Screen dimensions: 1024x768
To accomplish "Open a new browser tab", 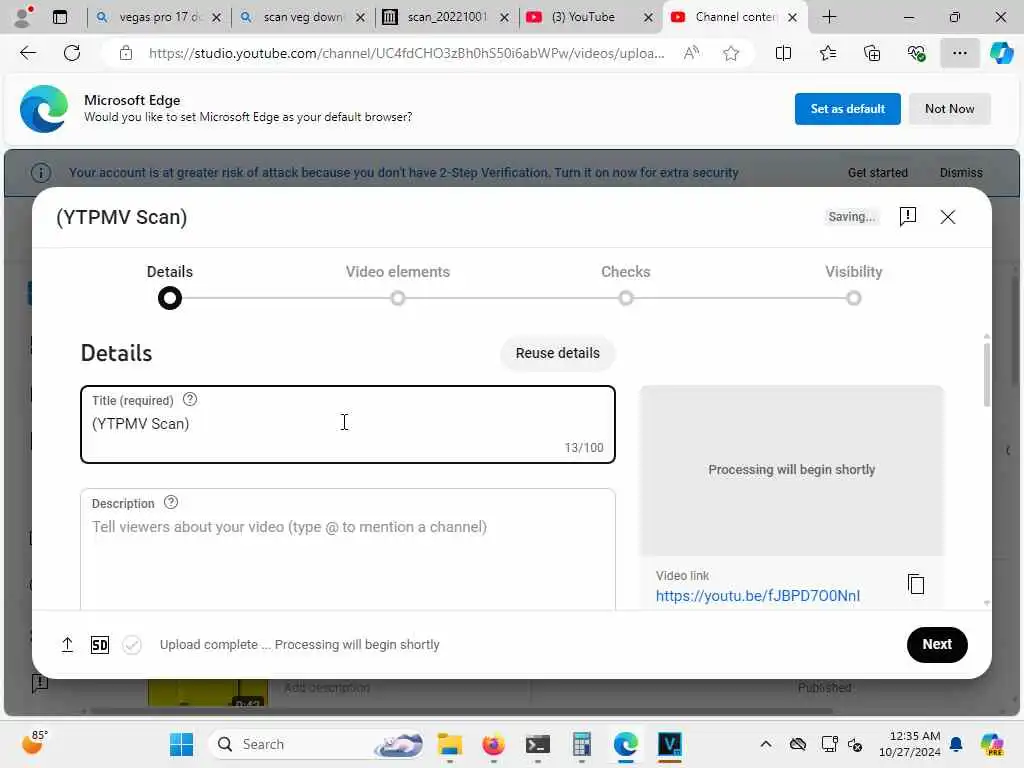I will (829, 17).
